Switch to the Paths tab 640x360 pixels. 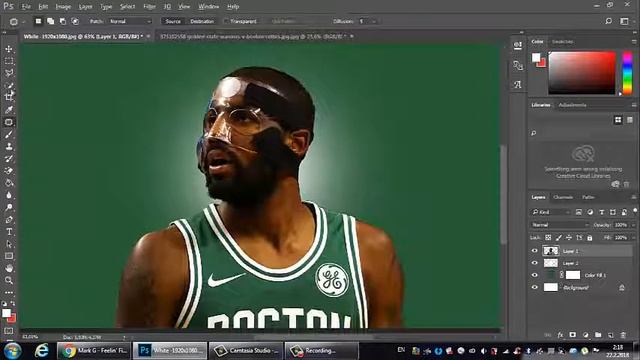pos(588,197)
